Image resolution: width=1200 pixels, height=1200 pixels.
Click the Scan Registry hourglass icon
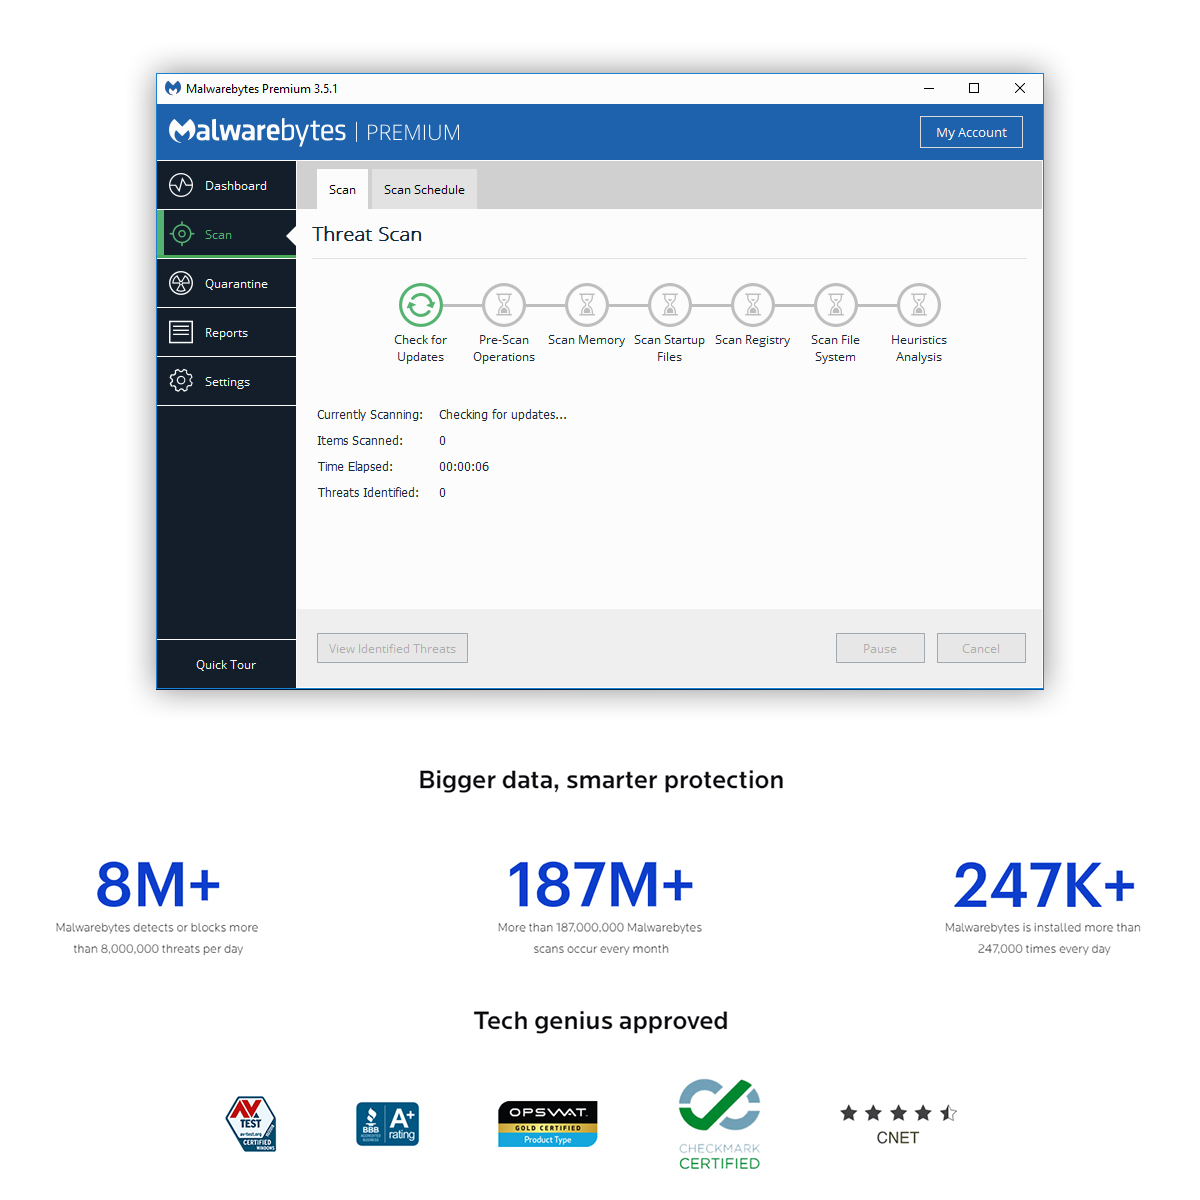coord(753,305)
